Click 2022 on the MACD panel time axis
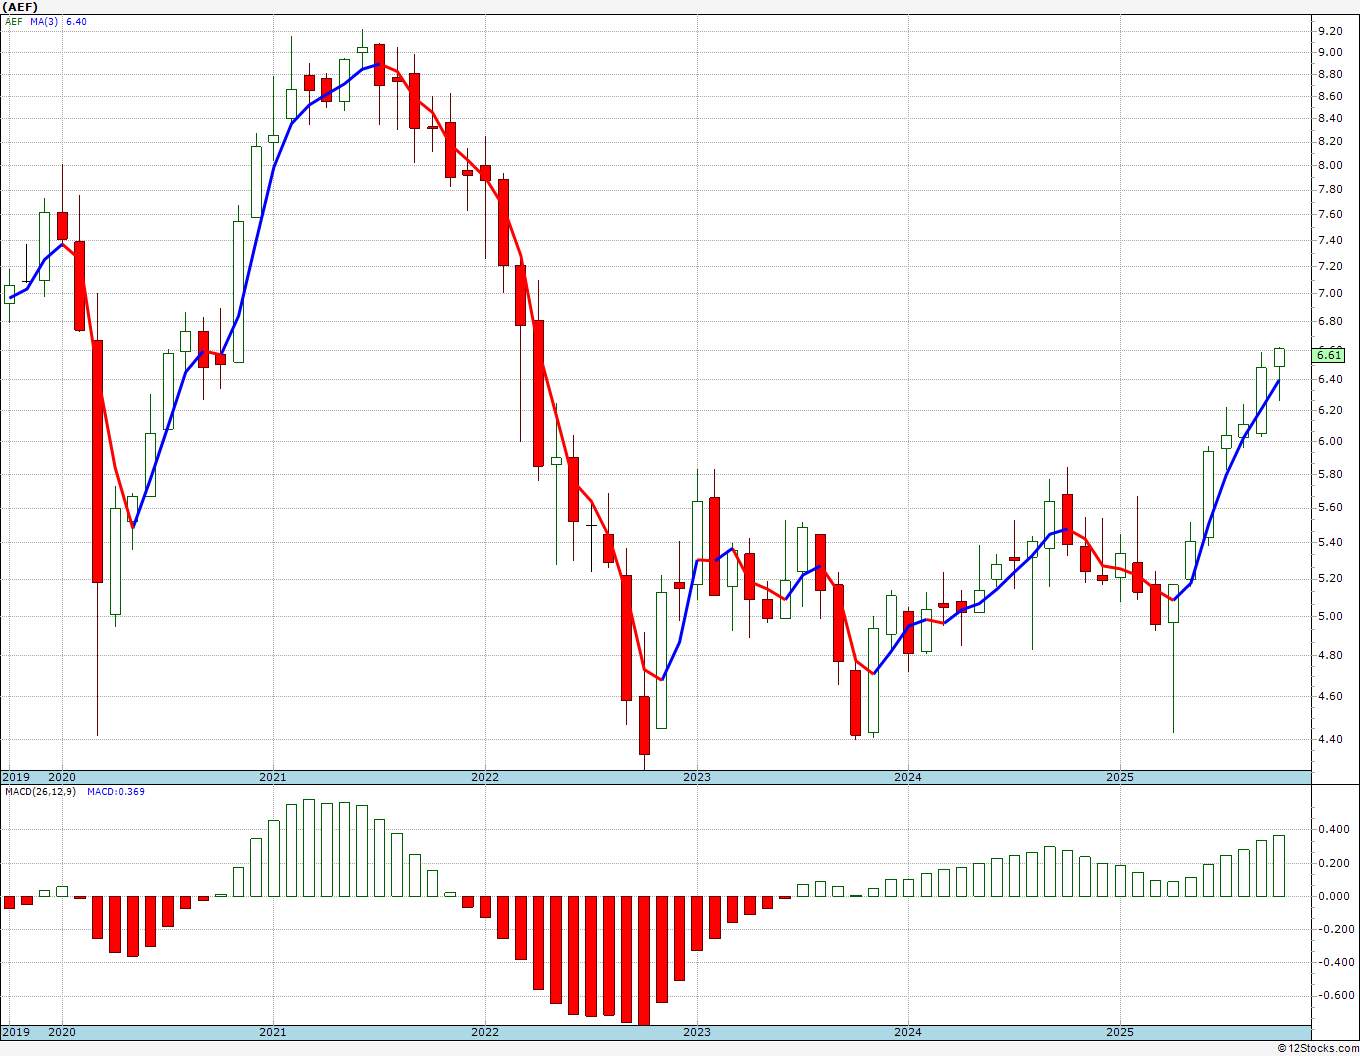 485,1032
